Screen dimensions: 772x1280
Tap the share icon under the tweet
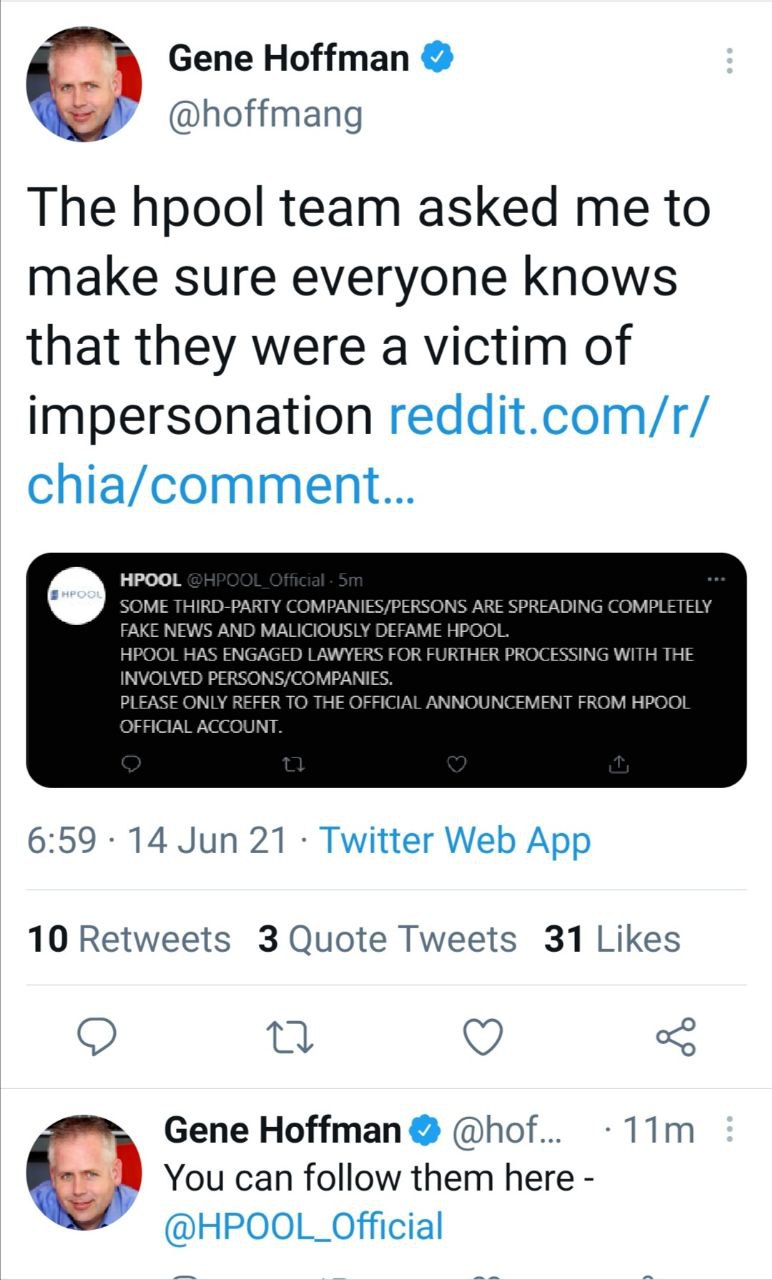tap(676, 1037)
